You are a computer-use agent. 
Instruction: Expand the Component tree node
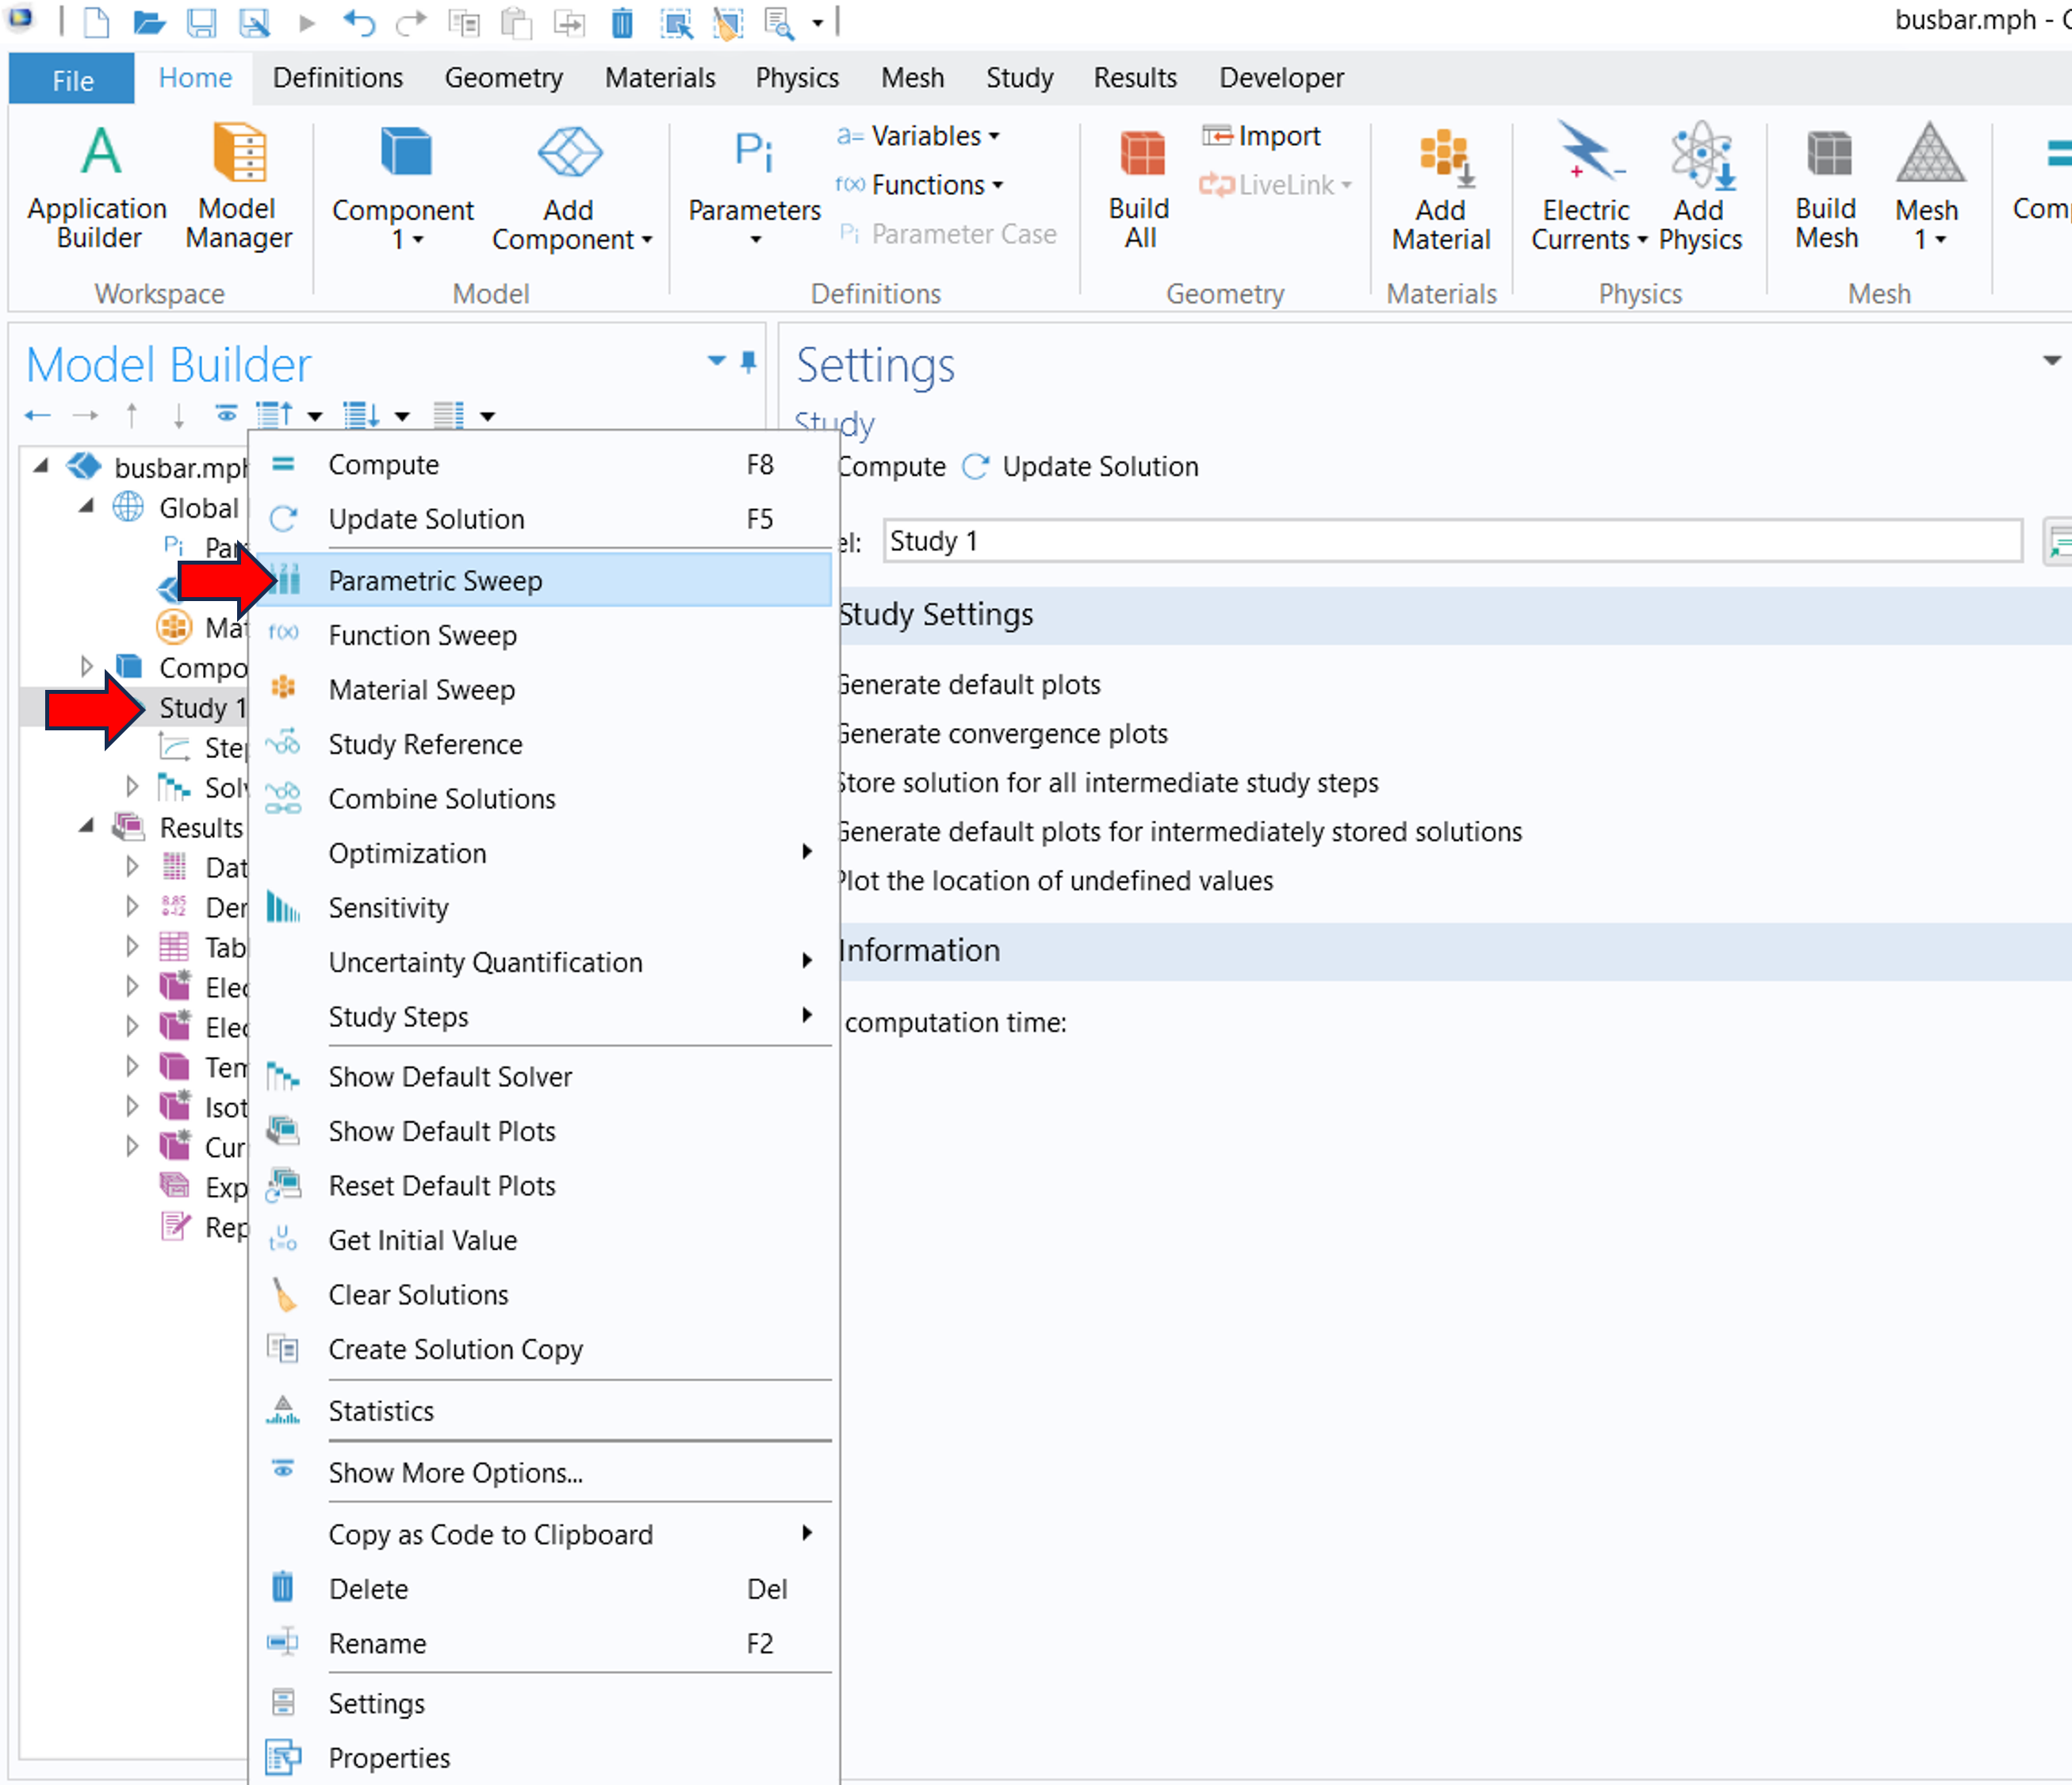click(x=86, y=666)
